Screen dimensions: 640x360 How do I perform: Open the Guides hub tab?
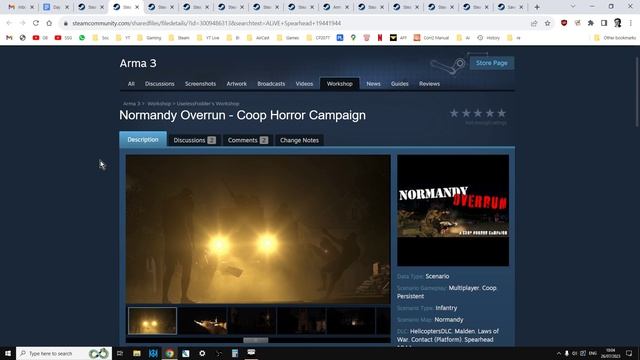tap(400, 84)
